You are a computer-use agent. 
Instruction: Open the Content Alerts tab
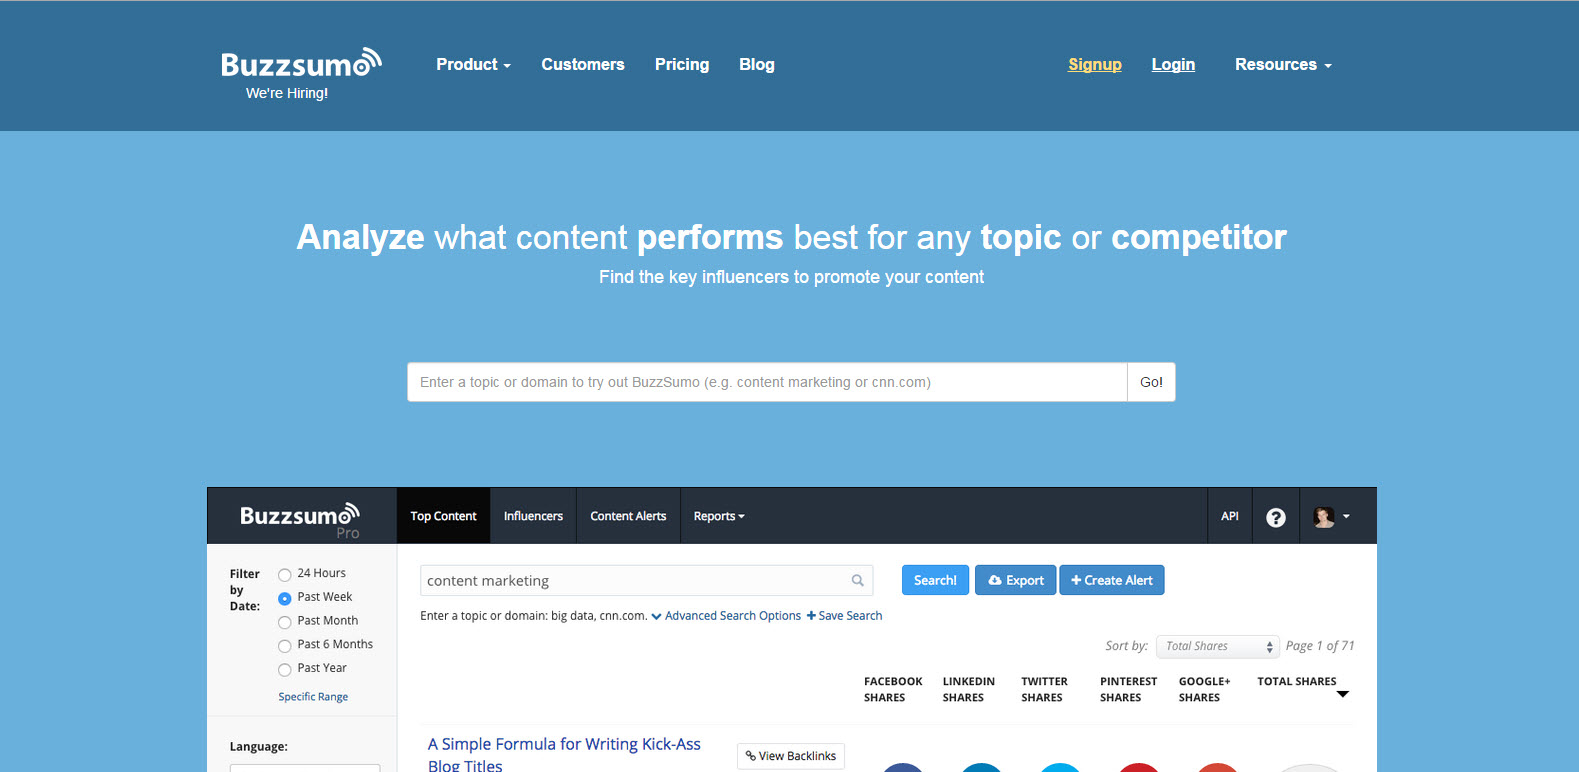tap(628, 516)
